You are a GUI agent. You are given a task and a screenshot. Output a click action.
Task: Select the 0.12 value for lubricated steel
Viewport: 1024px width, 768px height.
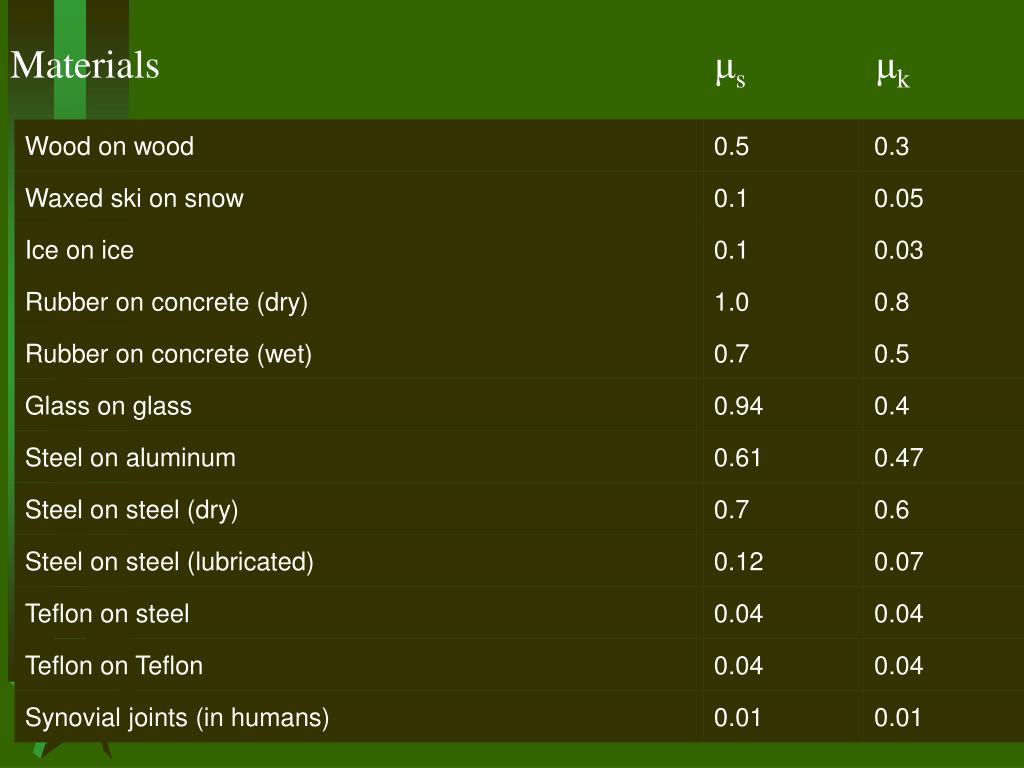pos(739,562)
